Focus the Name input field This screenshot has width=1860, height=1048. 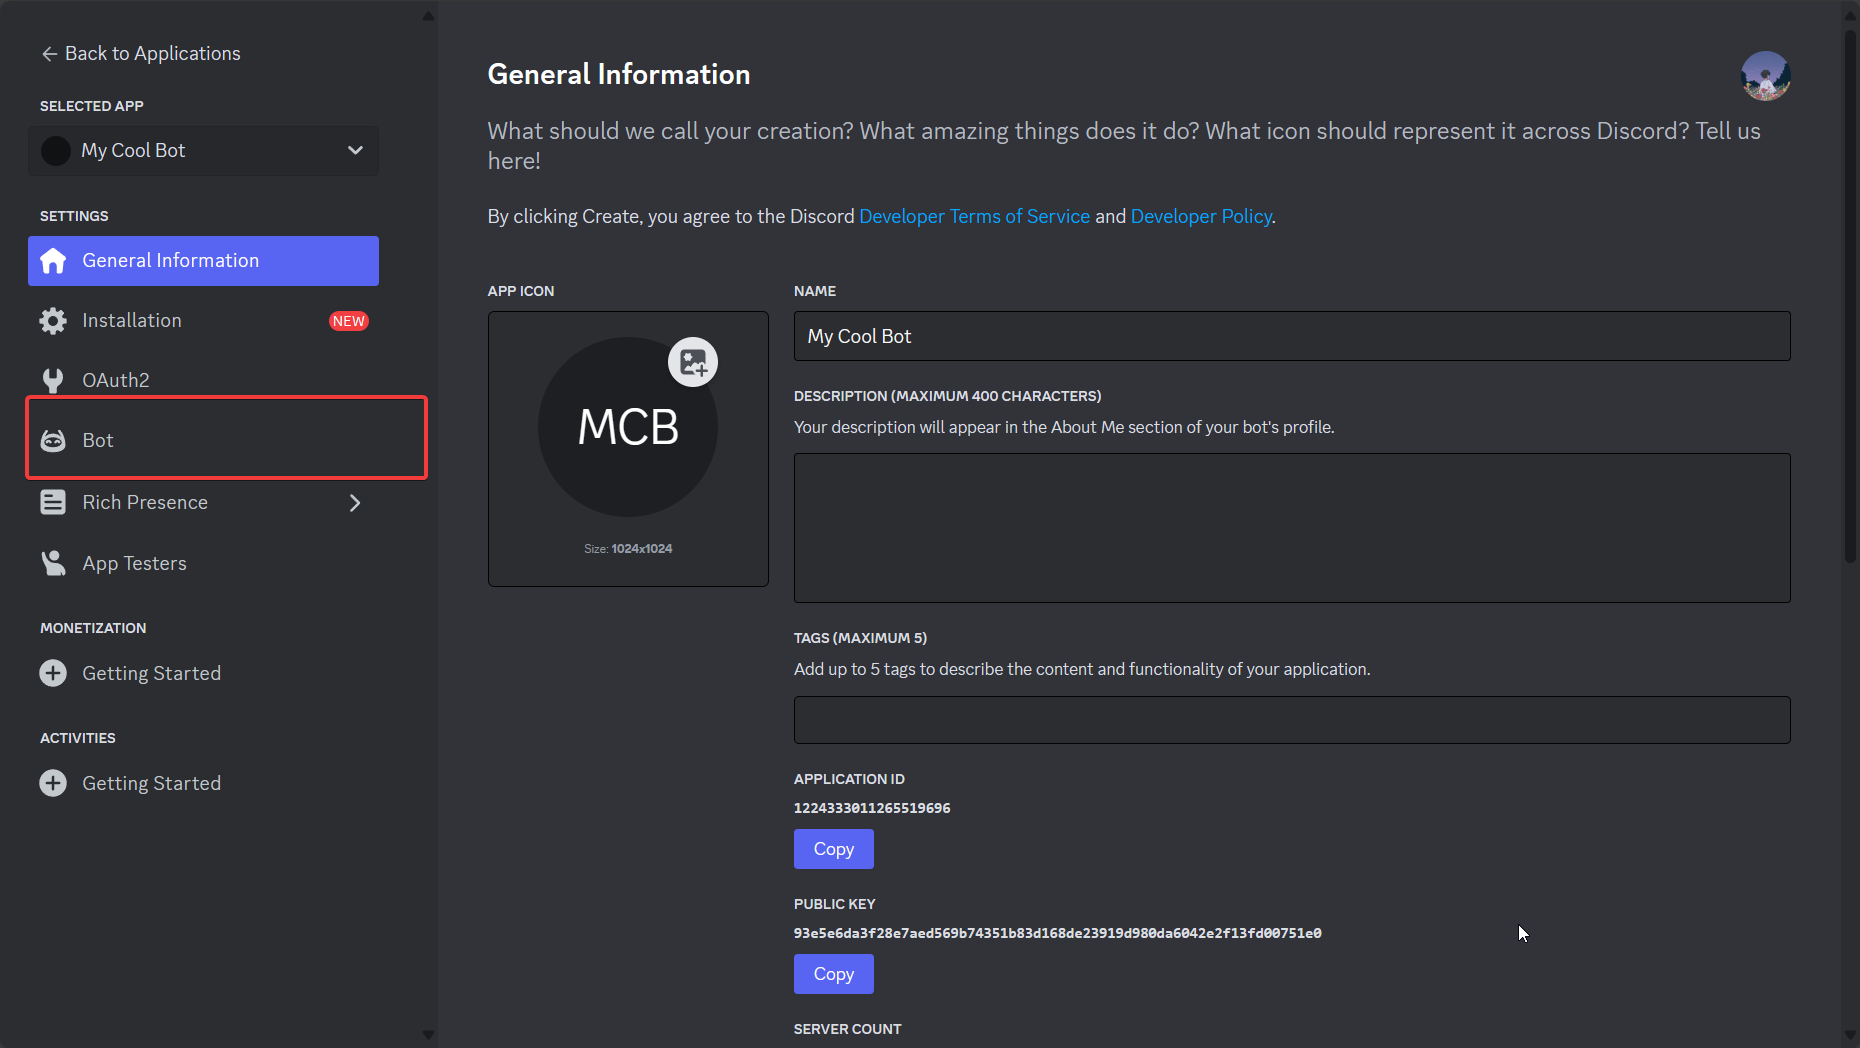coord(1291,337)
